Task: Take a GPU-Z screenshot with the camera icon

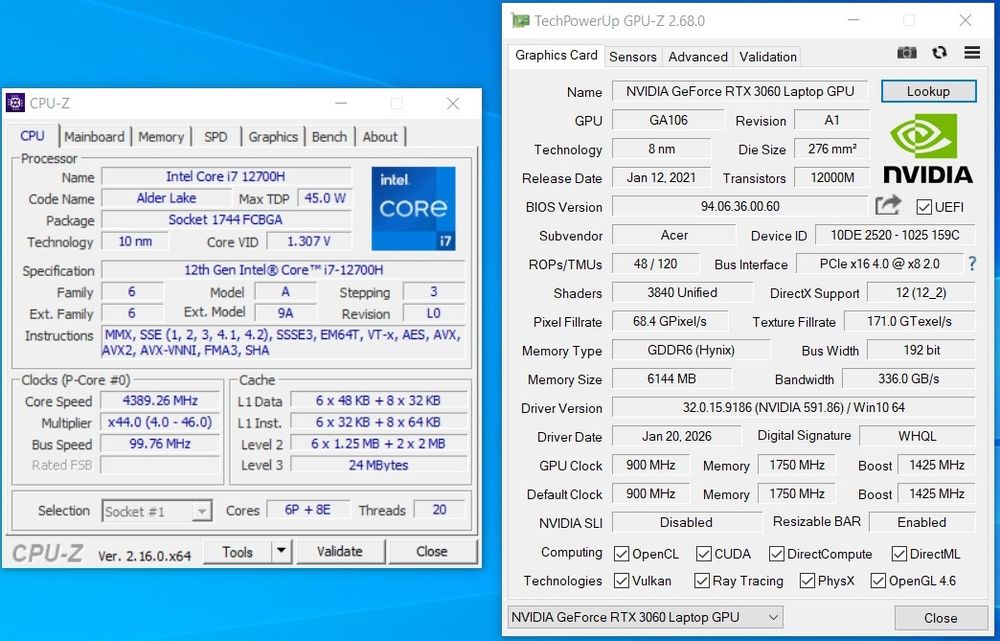Action: pyautogui.click(x=907, y=53)
